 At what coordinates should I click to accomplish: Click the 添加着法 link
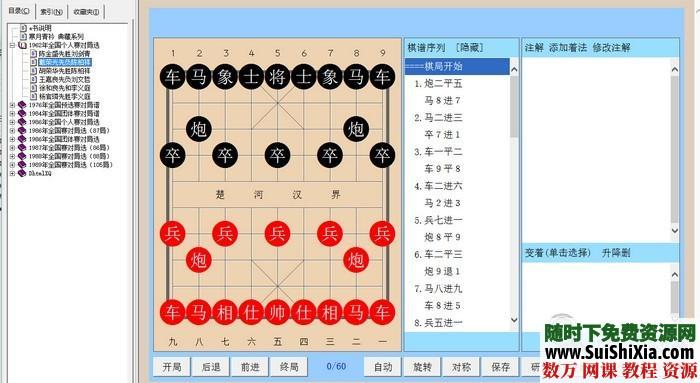568,47
